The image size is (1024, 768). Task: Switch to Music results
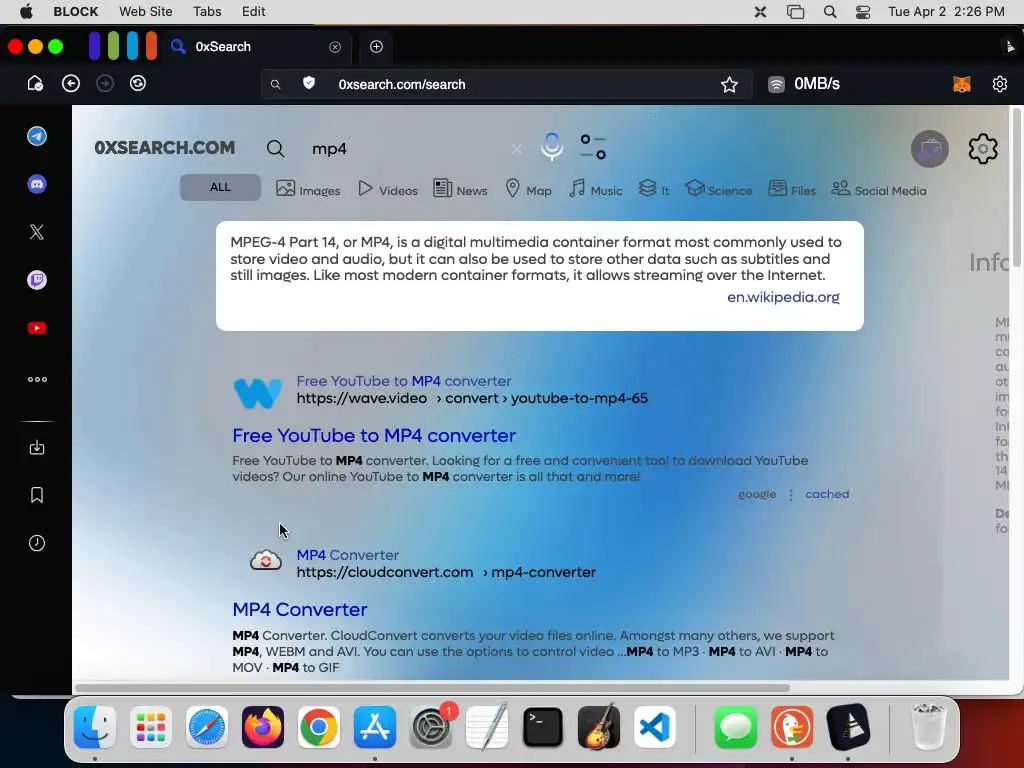pos(595,189)
